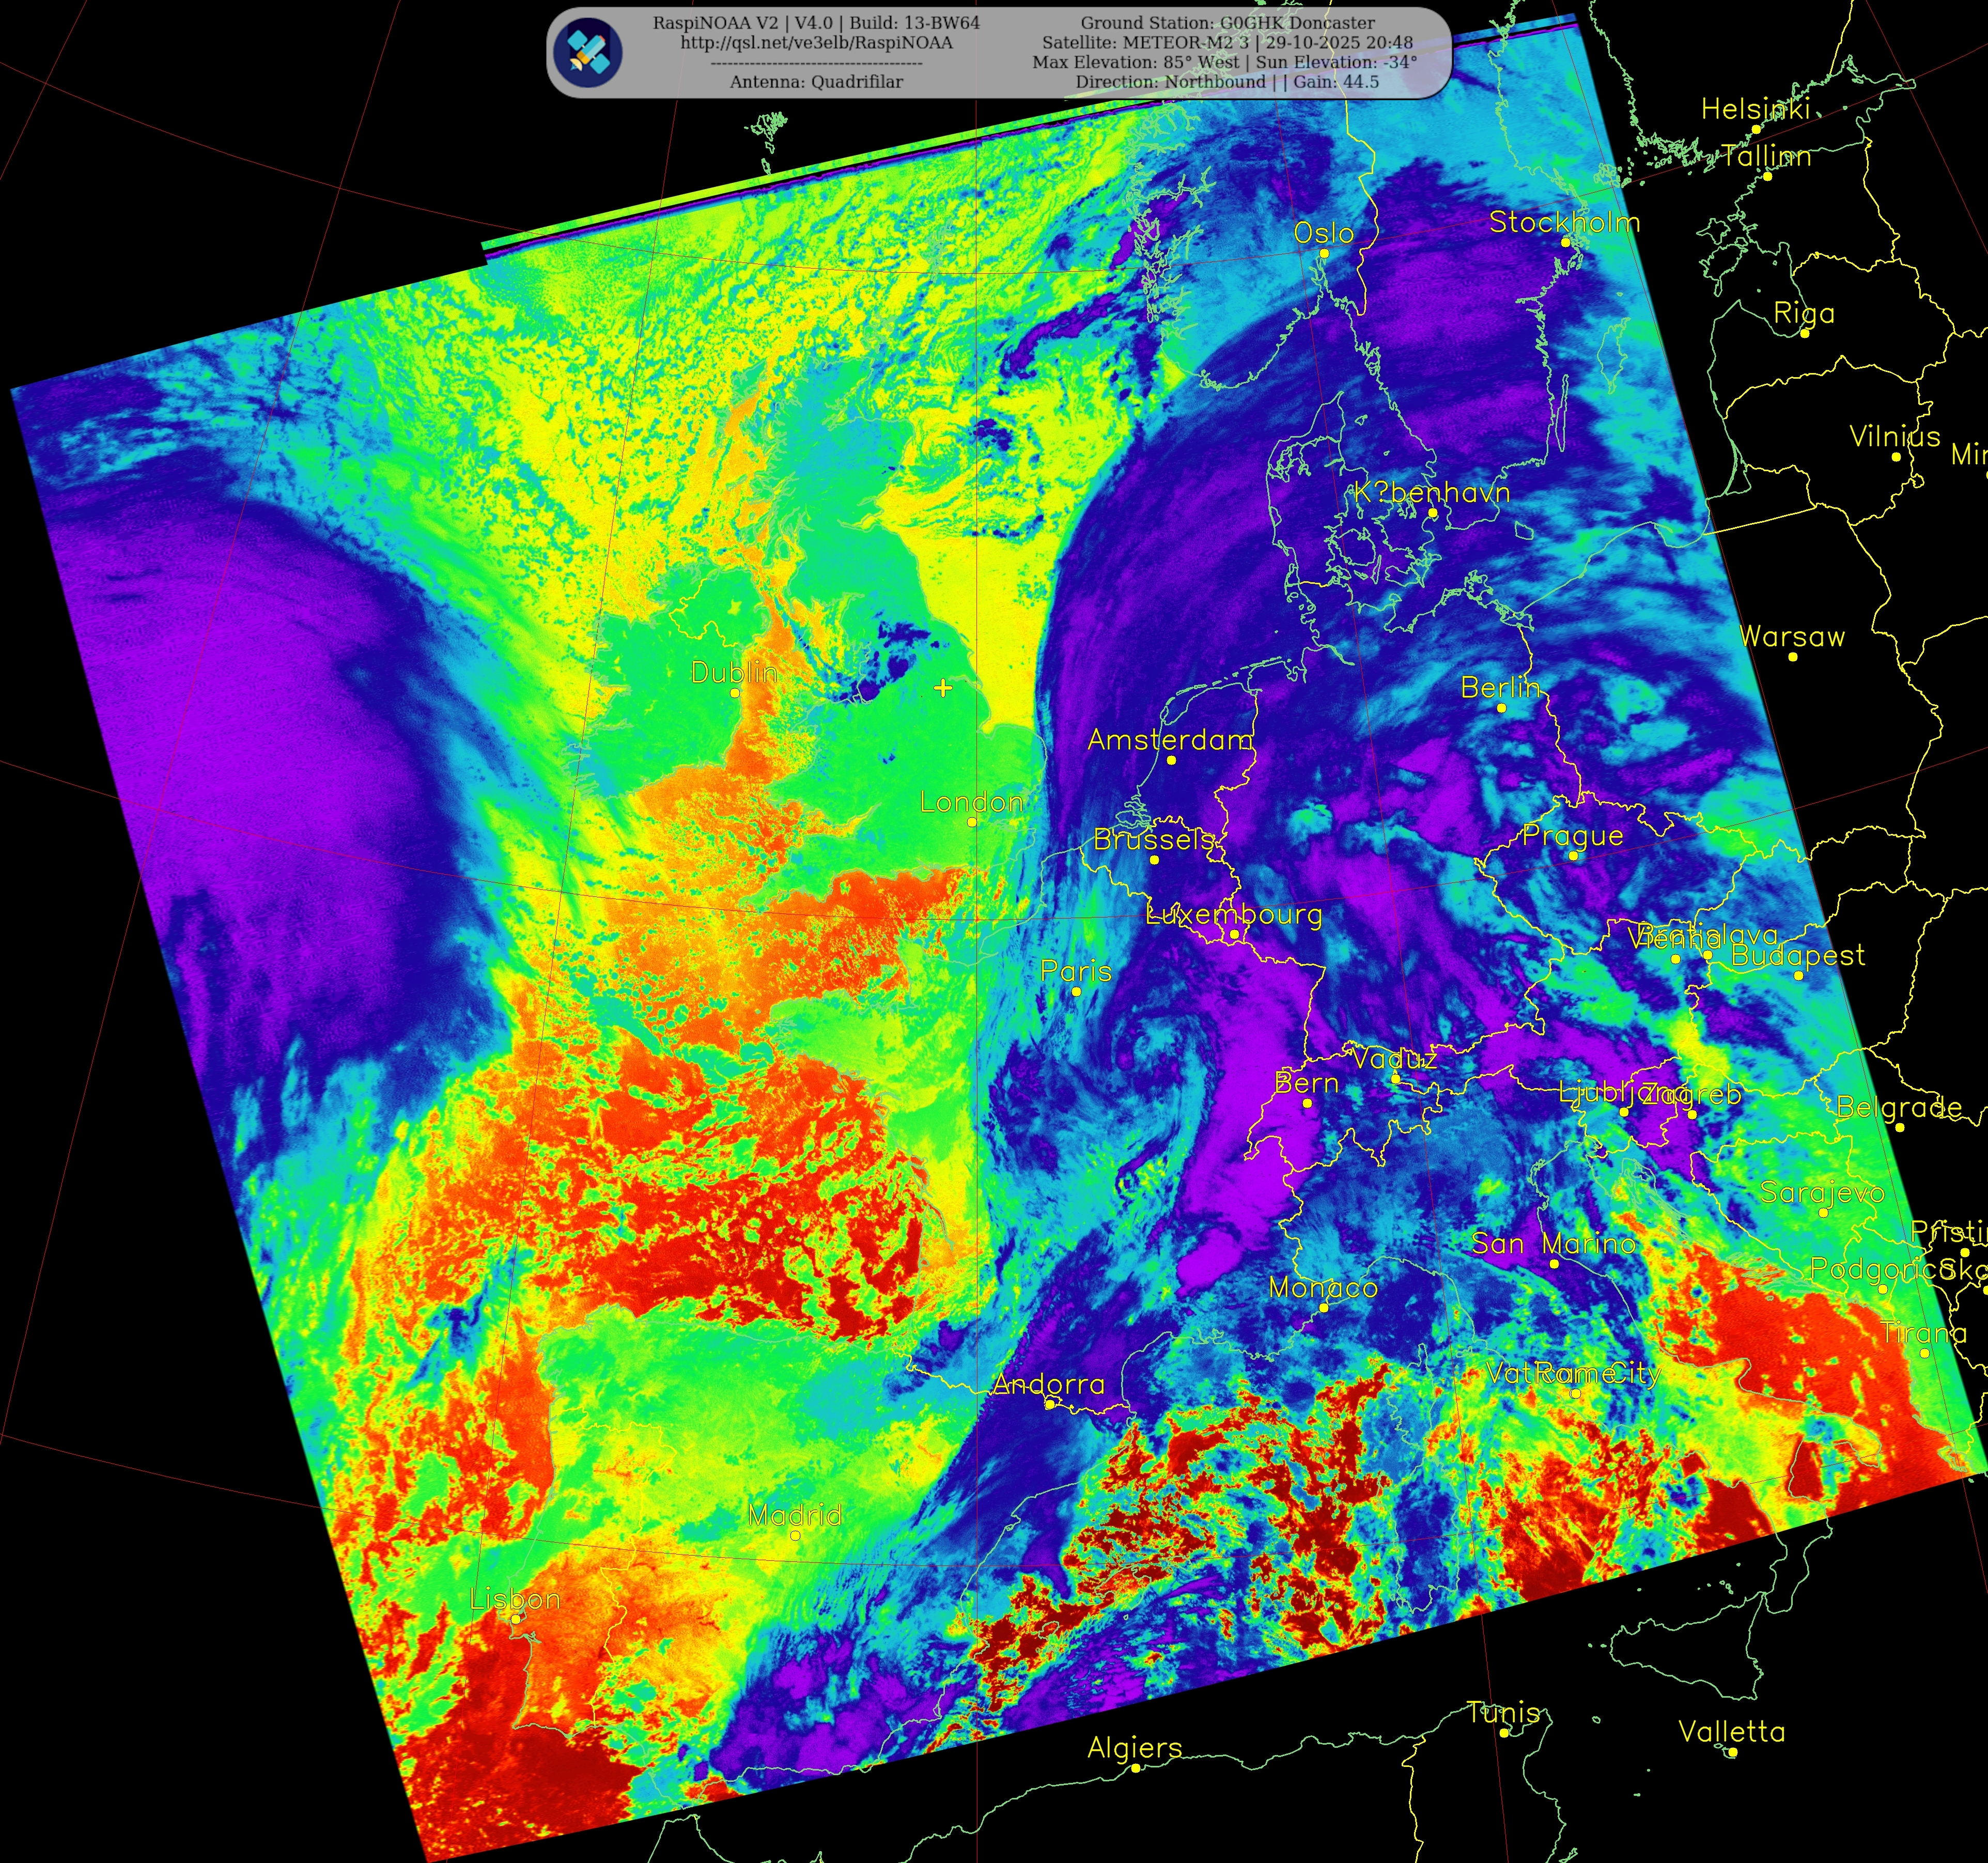Click the Berlin city marker dot

pyautogui.click(x=1501, y=708)
